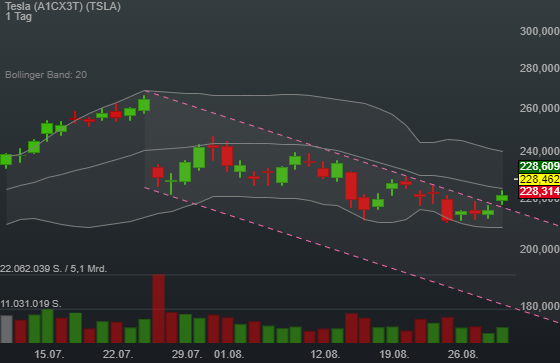560x363 pixels.
Task: Click the 29.07. date axis label
Action: tap(187, 354)
